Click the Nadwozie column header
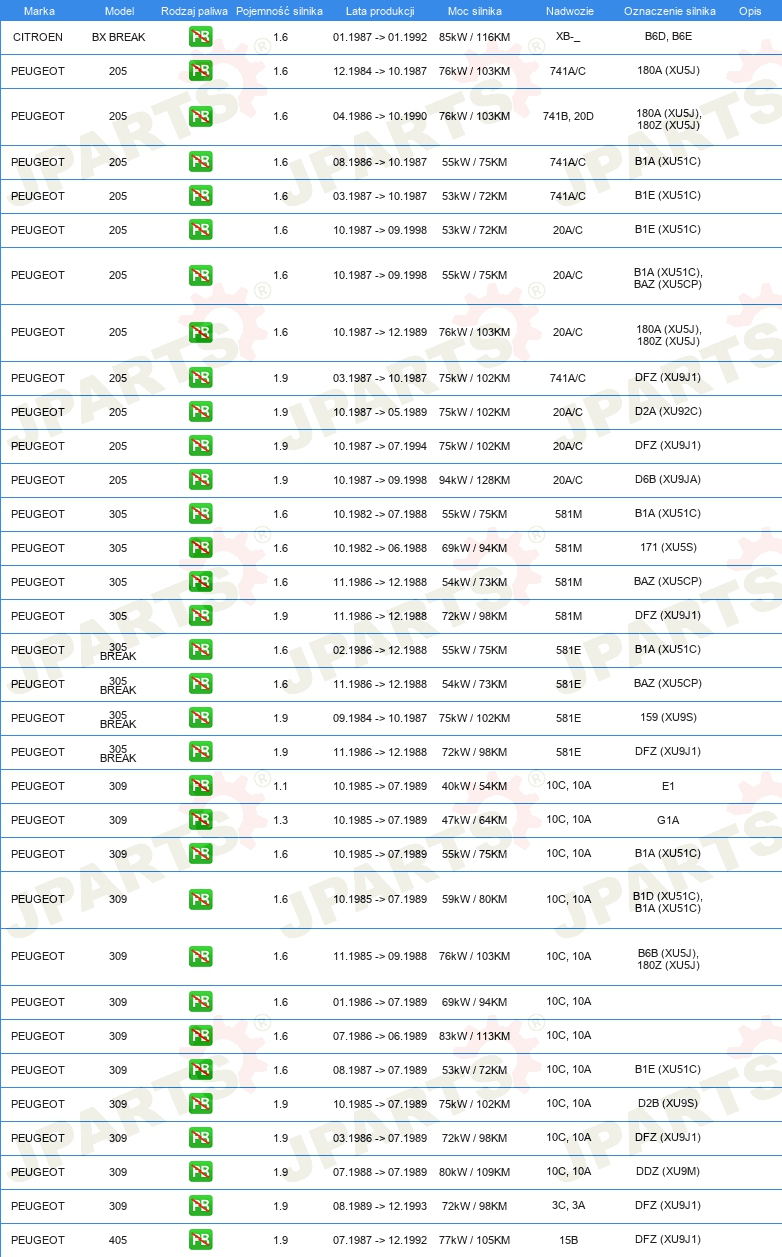 pos(569,11)
